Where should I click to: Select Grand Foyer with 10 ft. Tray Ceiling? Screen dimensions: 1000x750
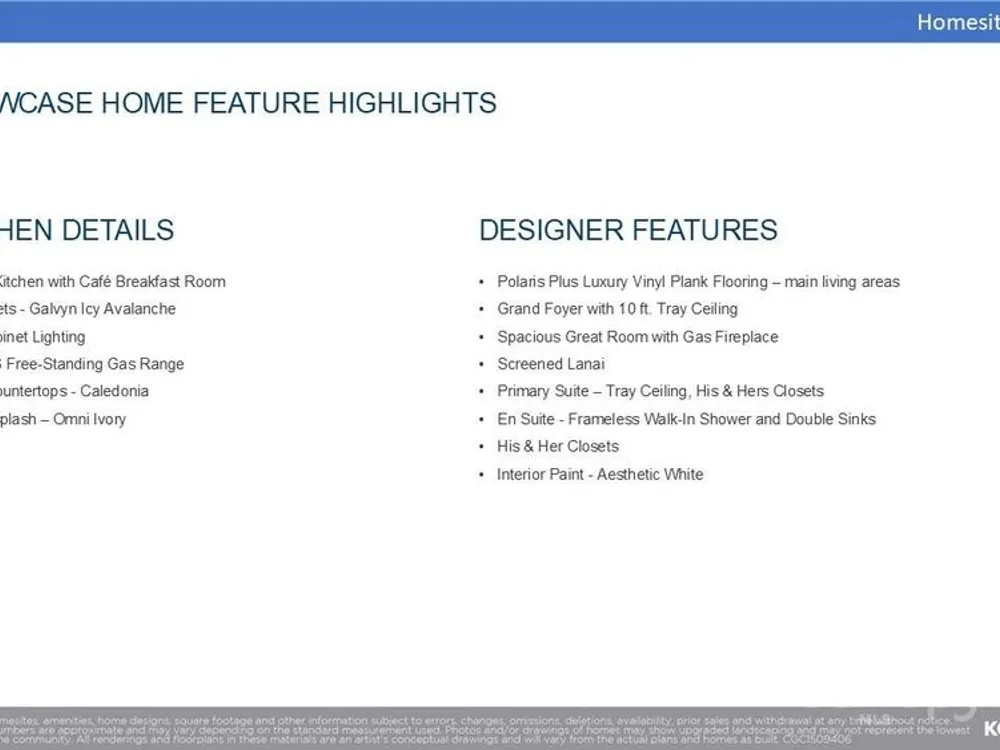pyautogui.click(x=617, y=309)
